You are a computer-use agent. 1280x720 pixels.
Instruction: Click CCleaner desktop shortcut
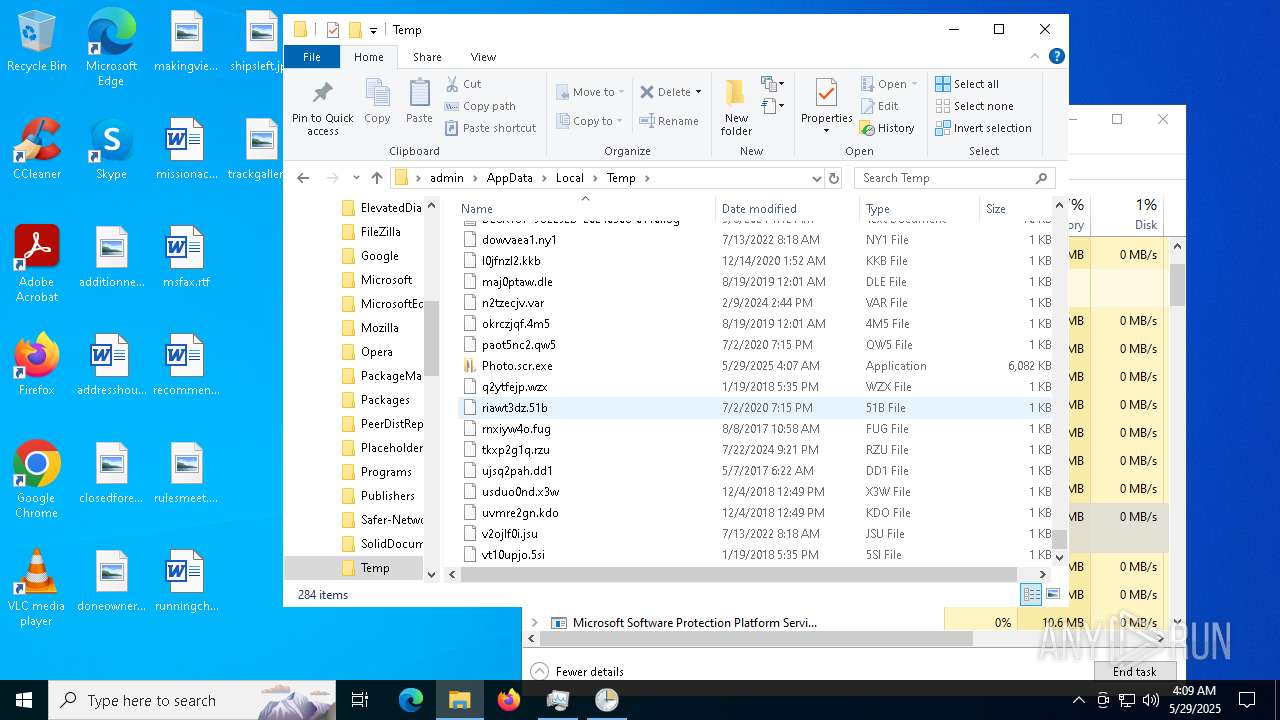[36, 149]
